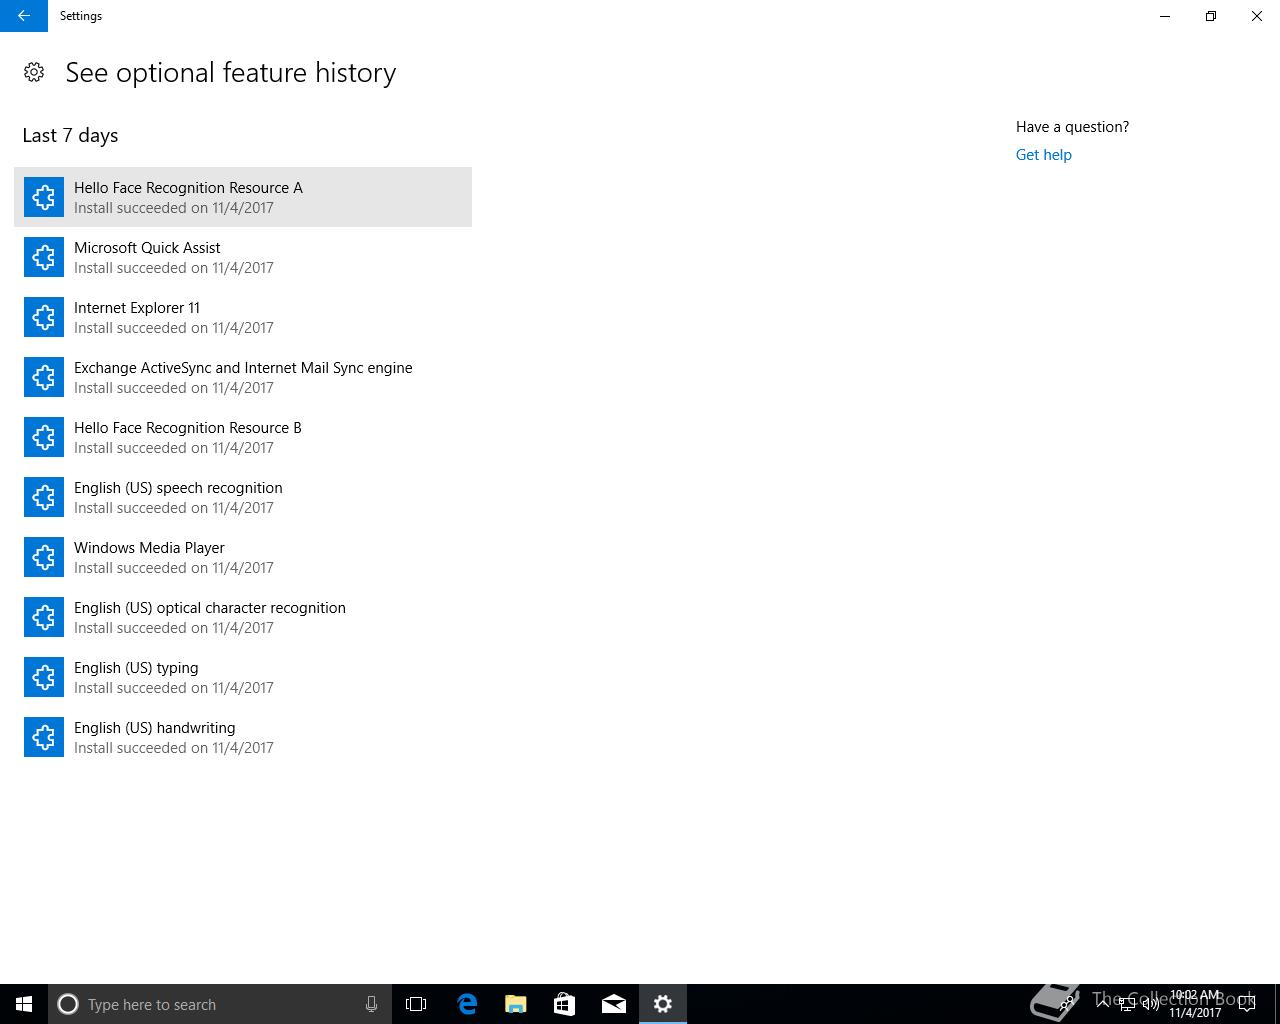Open the Windows Start menu

(24, 1004)
